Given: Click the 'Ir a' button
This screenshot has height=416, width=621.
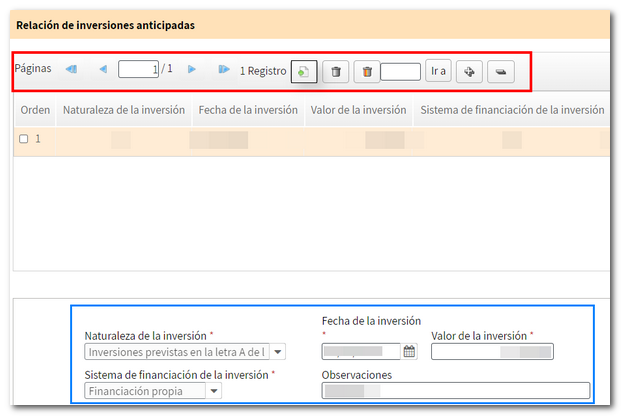Looking at the screenshot, I should tap(438, 71).
